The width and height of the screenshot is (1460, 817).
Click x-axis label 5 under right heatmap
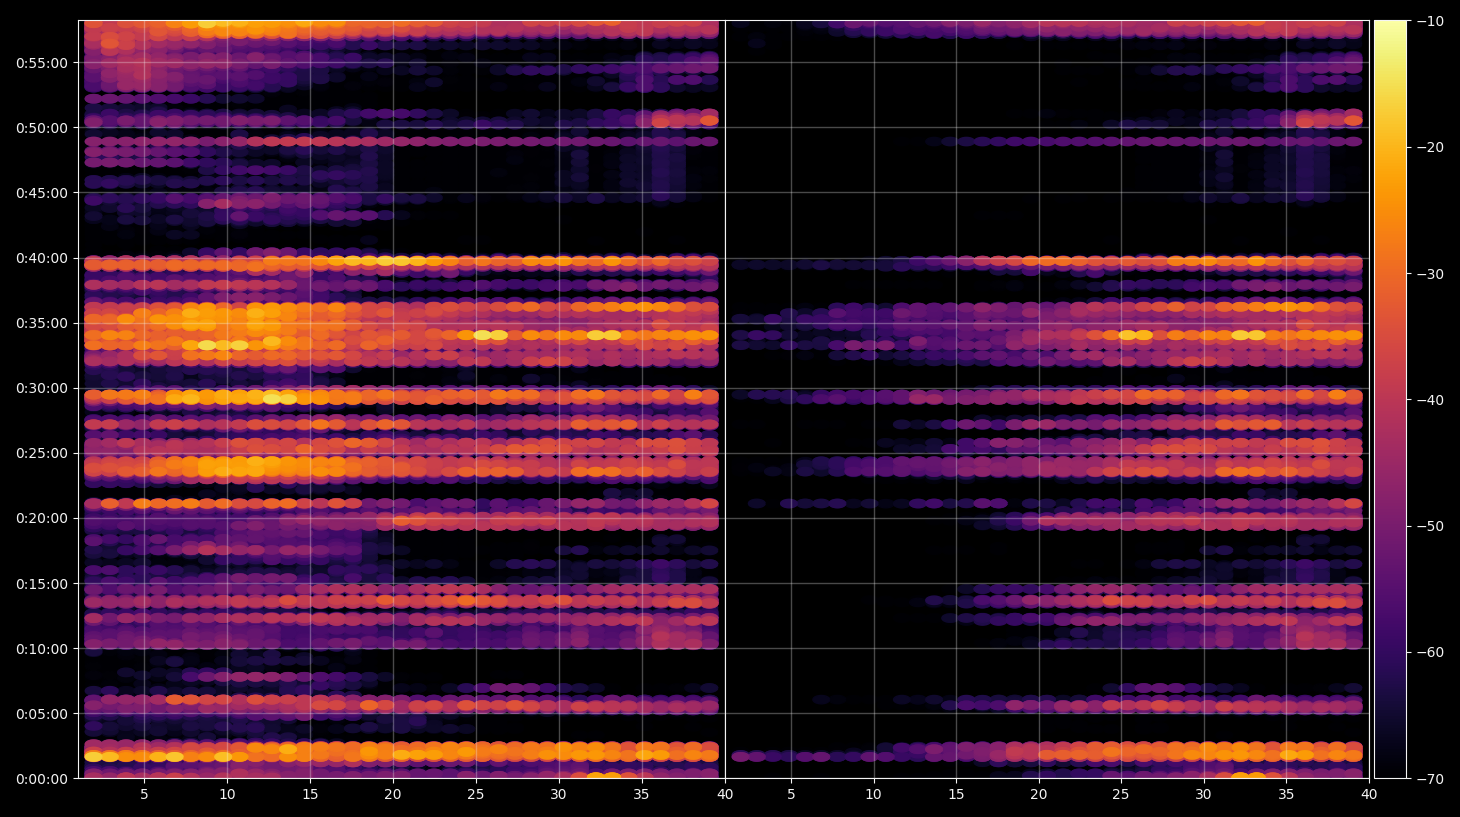pyautogui.click(x=791, y=795)
